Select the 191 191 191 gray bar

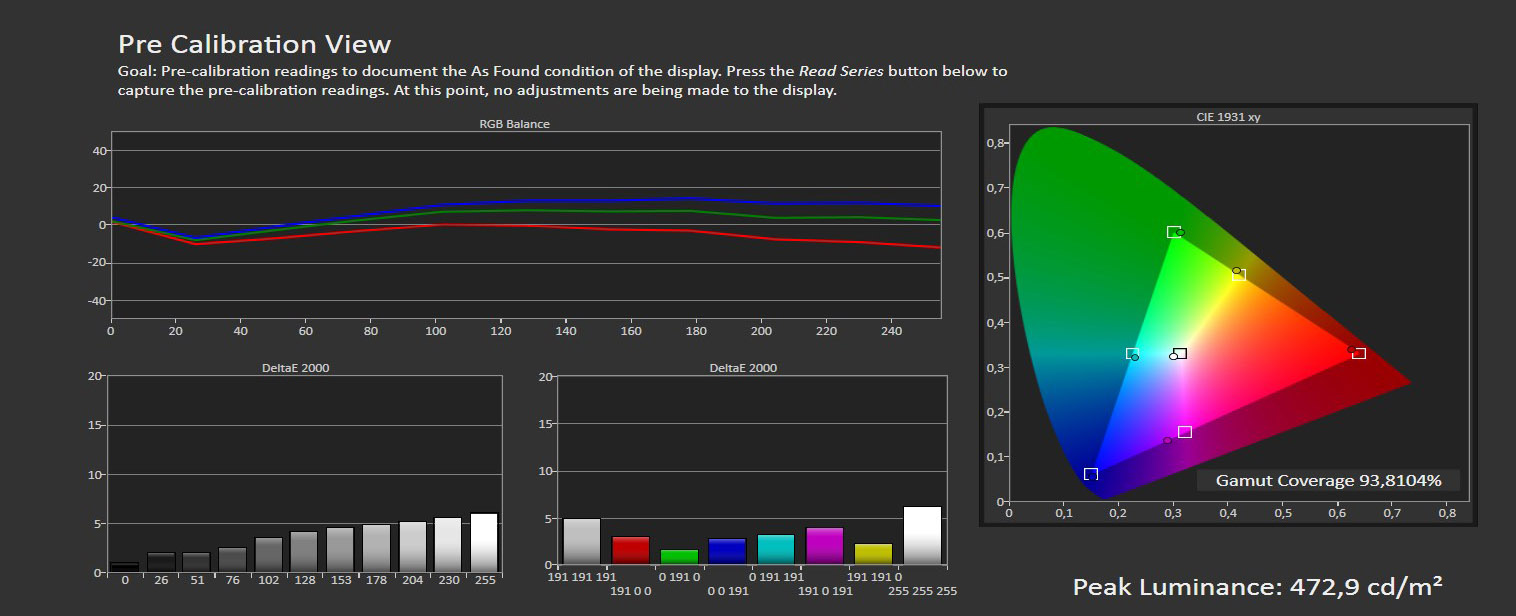click(x=582, y=542)
